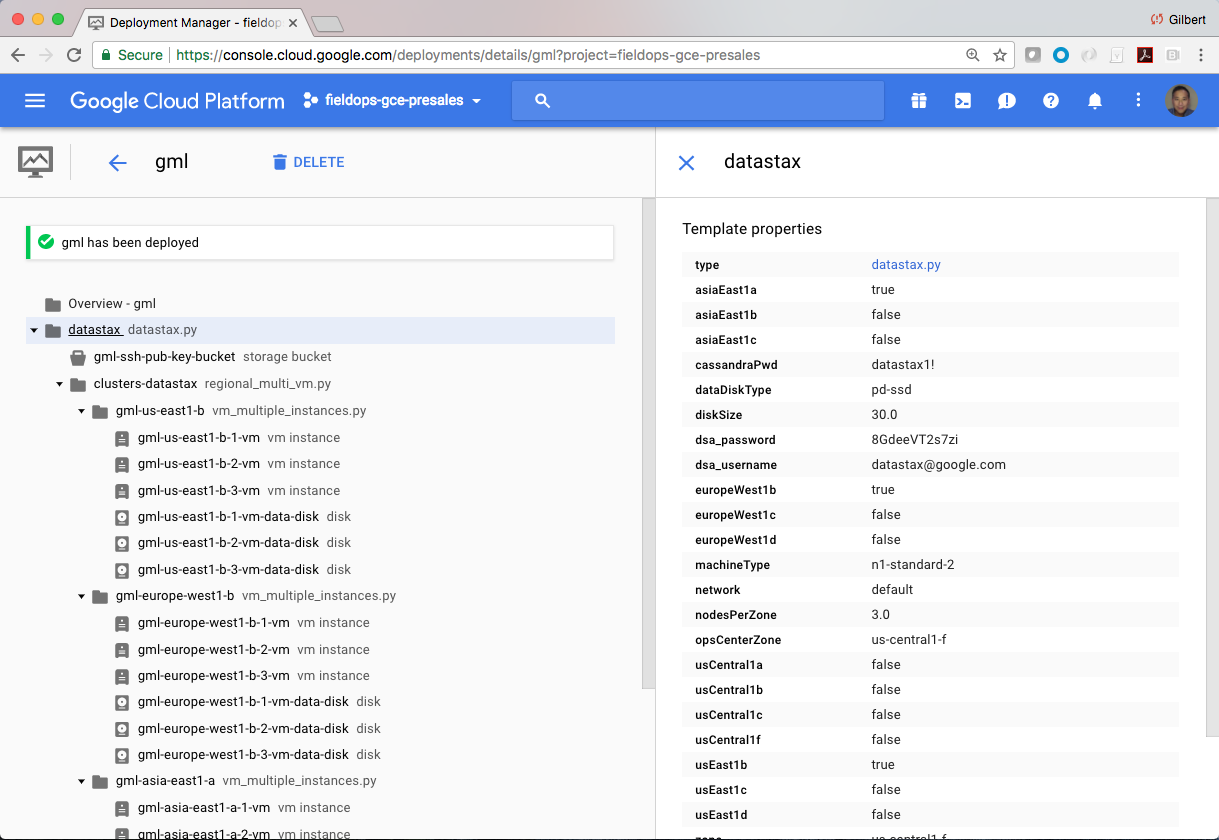Image resolution: width=1219 pixels, height=840 pixels.
Task: Select gml-europe-west1-b-3-vm instance
Action: (214, 676)
